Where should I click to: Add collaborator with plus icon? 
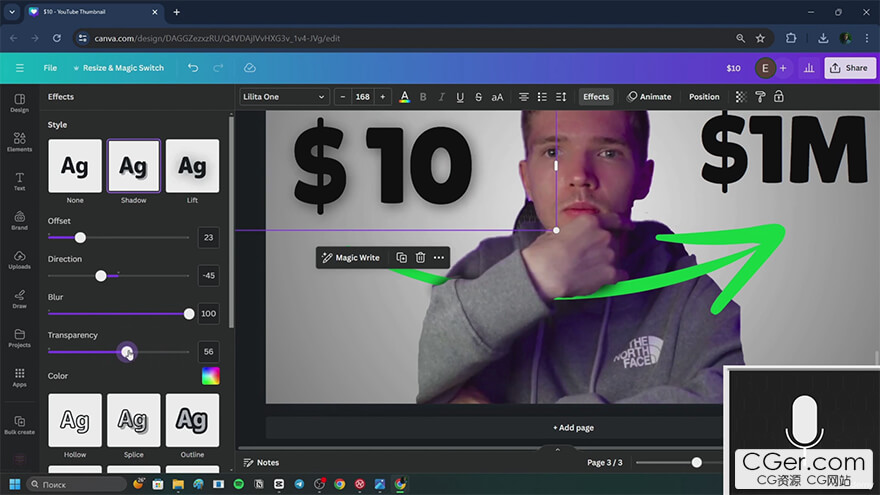[x=783, y=68]
